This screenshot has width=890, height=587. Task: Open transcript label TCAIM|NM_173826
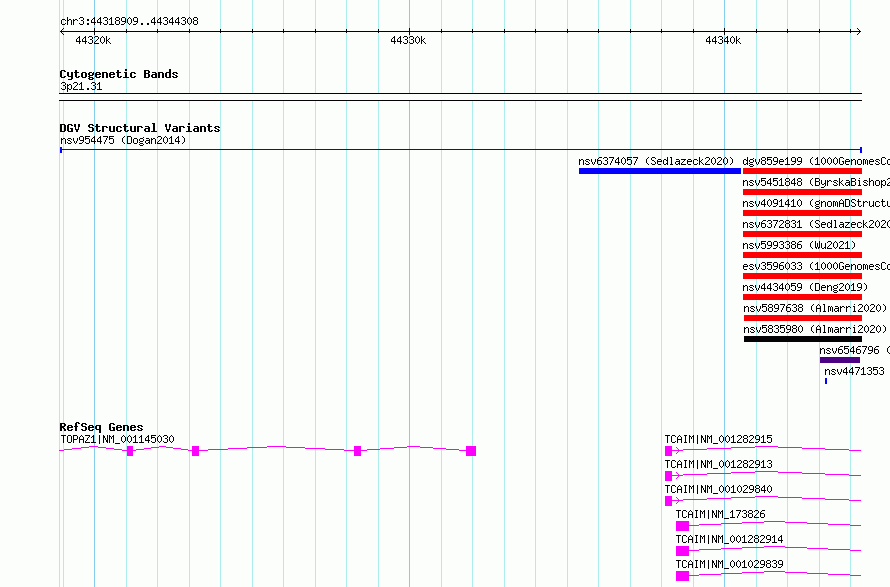coord(720,514)
